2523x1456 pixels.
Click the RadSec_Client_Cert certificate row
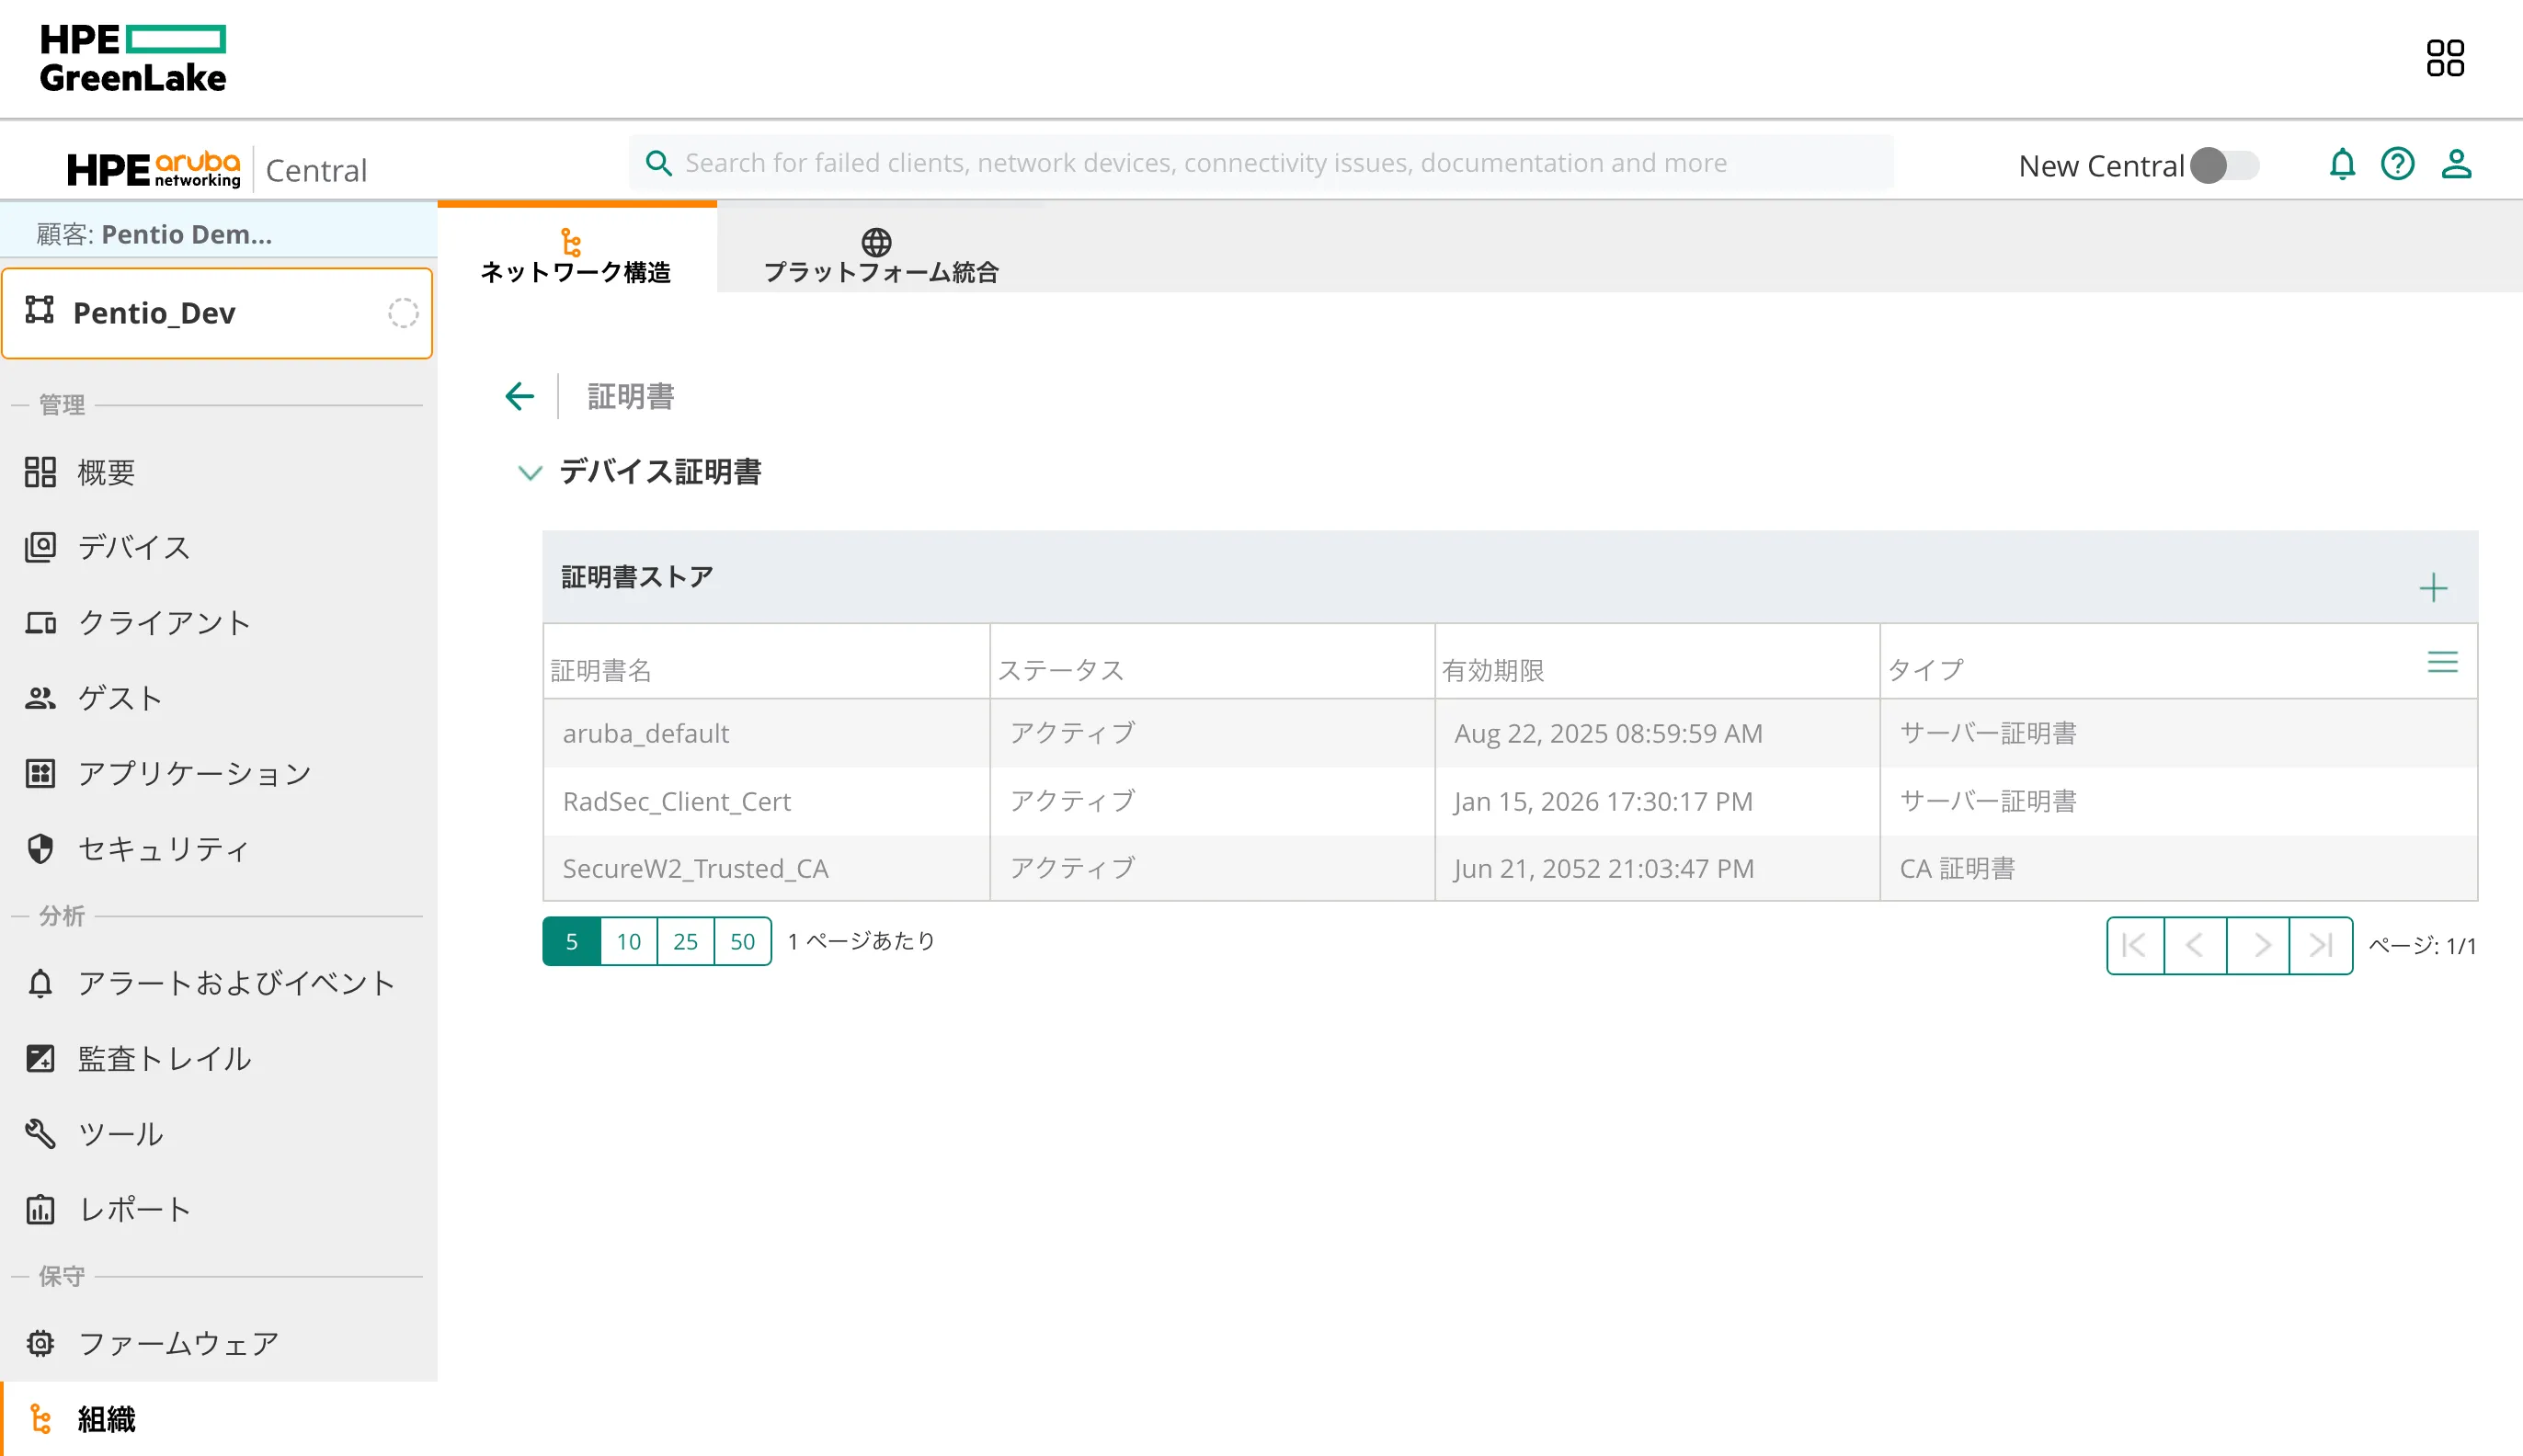[676, 801]
